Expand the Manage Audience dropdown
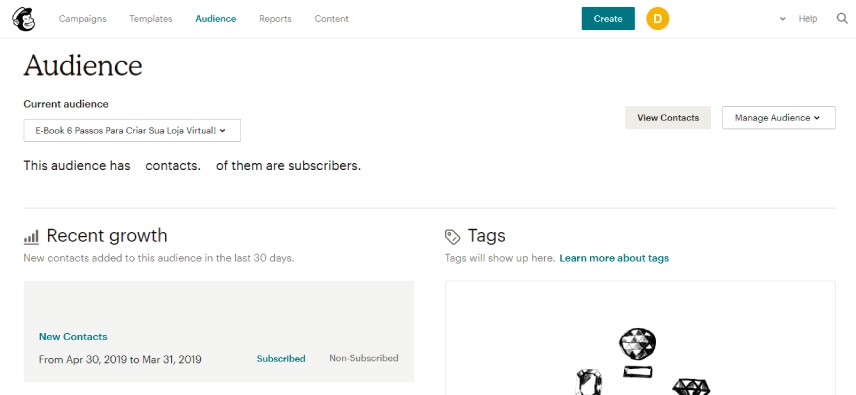856x395 pixels. [778, 118]
